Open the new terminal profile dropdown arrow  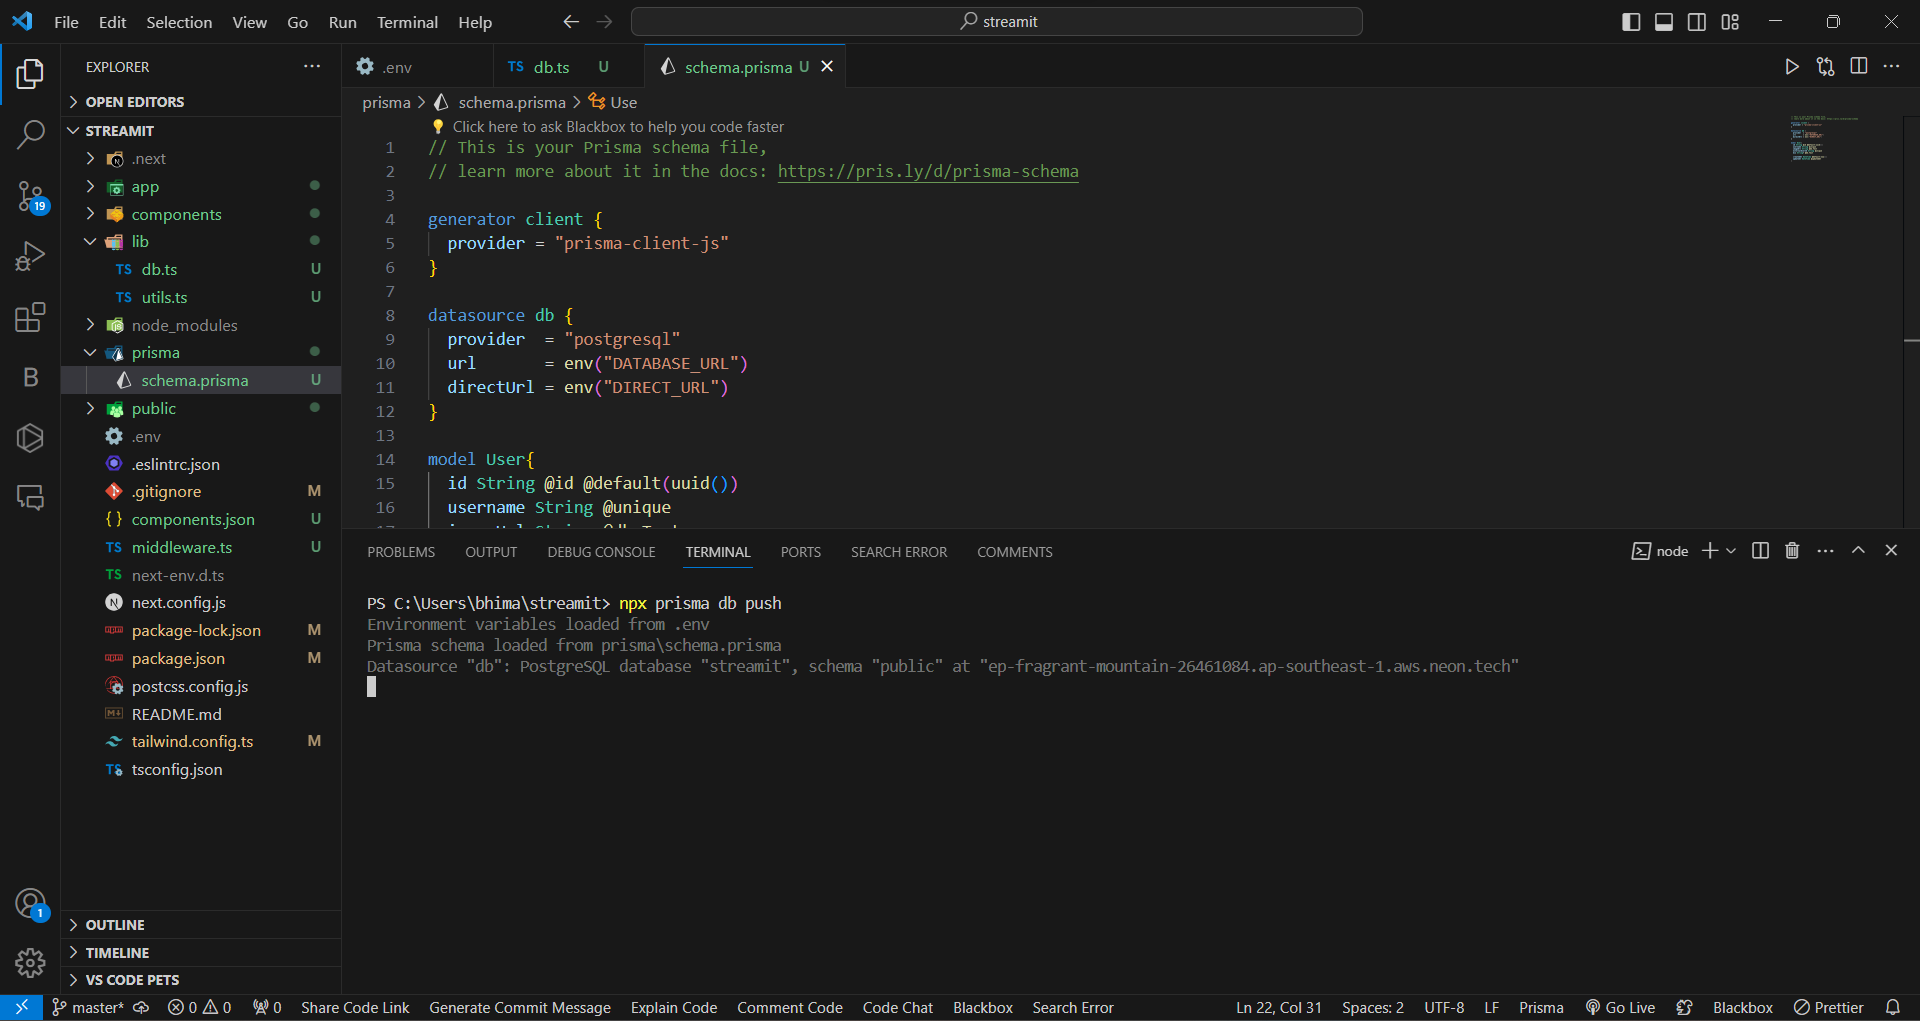tap(1731, 551)
